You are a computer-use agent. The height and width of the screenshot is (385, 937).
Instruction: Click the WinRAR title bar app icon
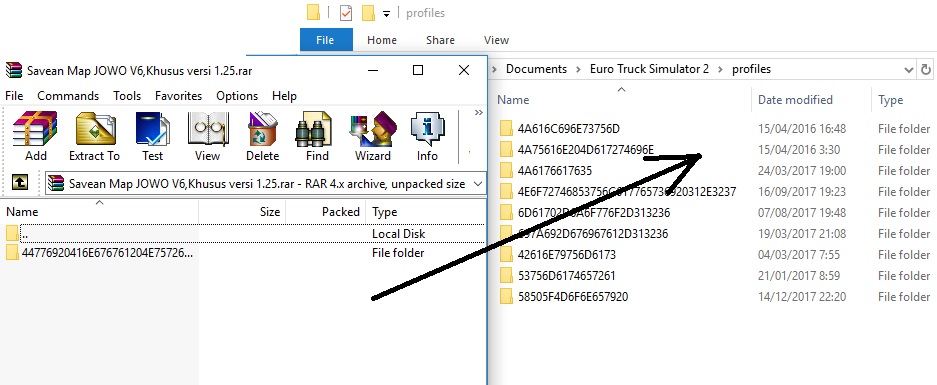[14, 71]
